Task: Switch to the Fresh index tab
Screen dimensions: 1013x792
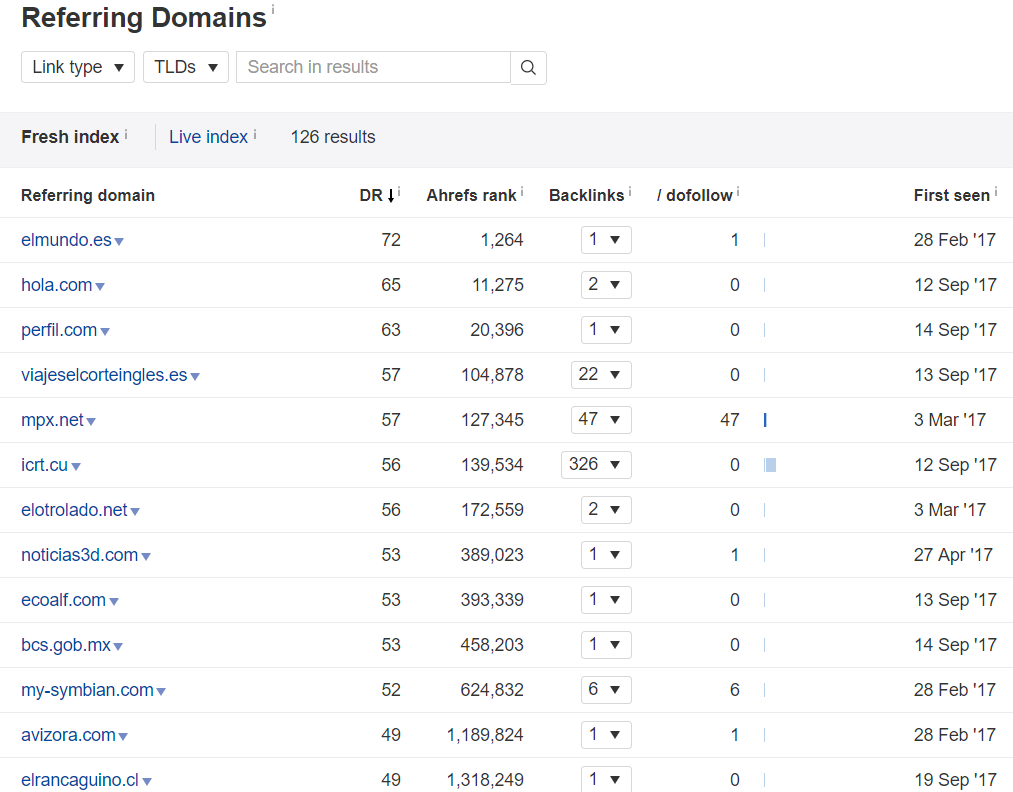Action: (x=70, y=137)
